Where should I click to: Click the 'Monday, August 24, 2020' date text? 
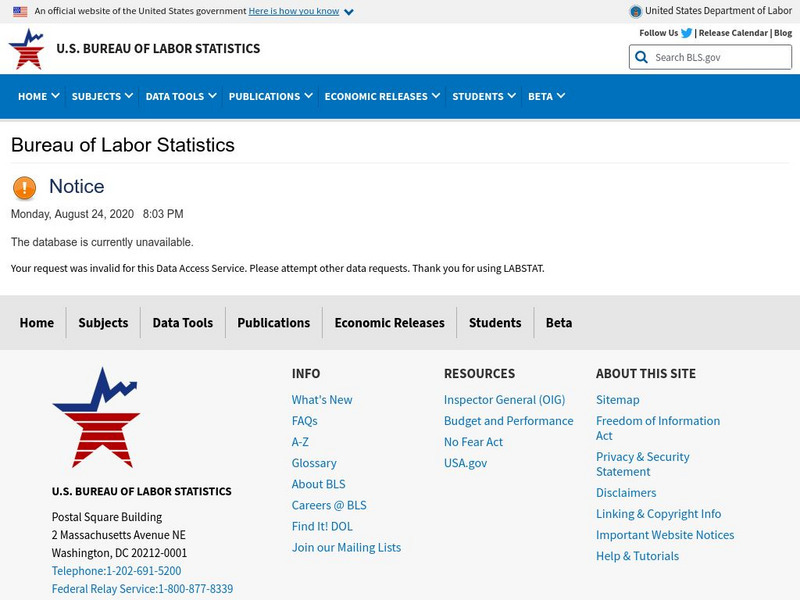click(72, 214)
